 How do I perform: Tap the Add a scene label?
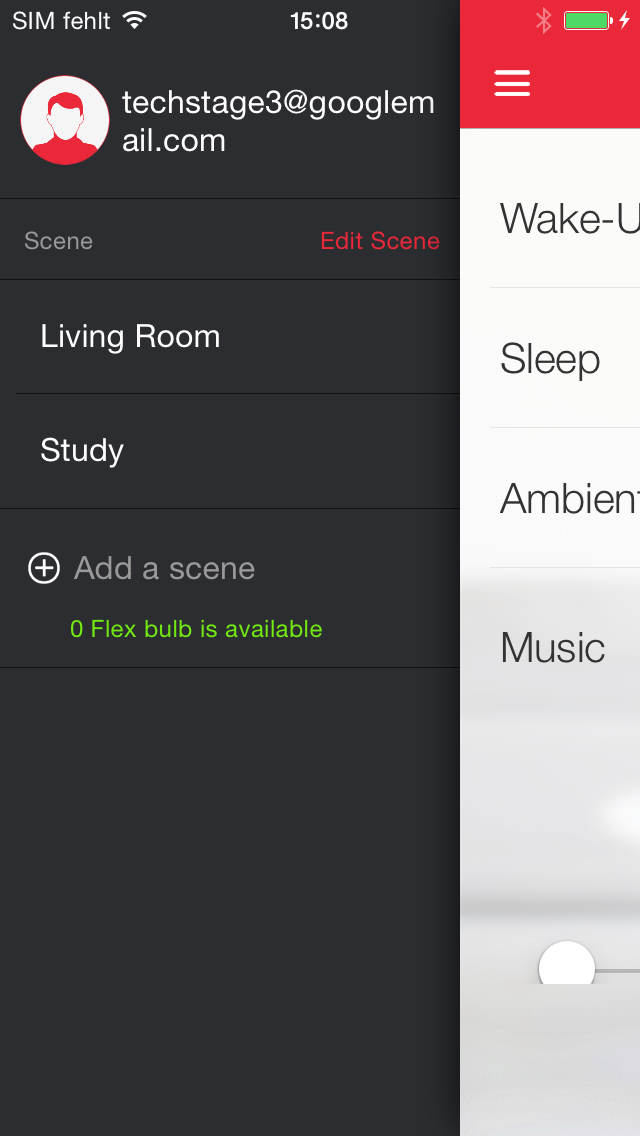coord(164,568)
